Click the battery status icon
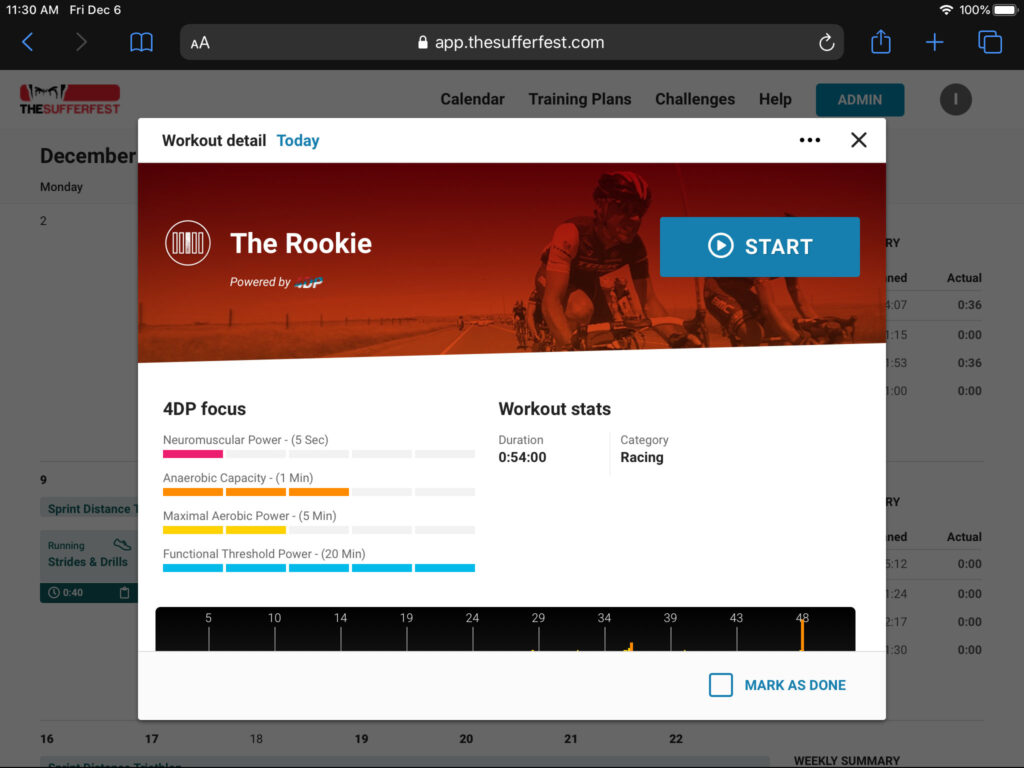This screenshot has width=1024, height=768. pyautogui.click(x=1006, y=10)
